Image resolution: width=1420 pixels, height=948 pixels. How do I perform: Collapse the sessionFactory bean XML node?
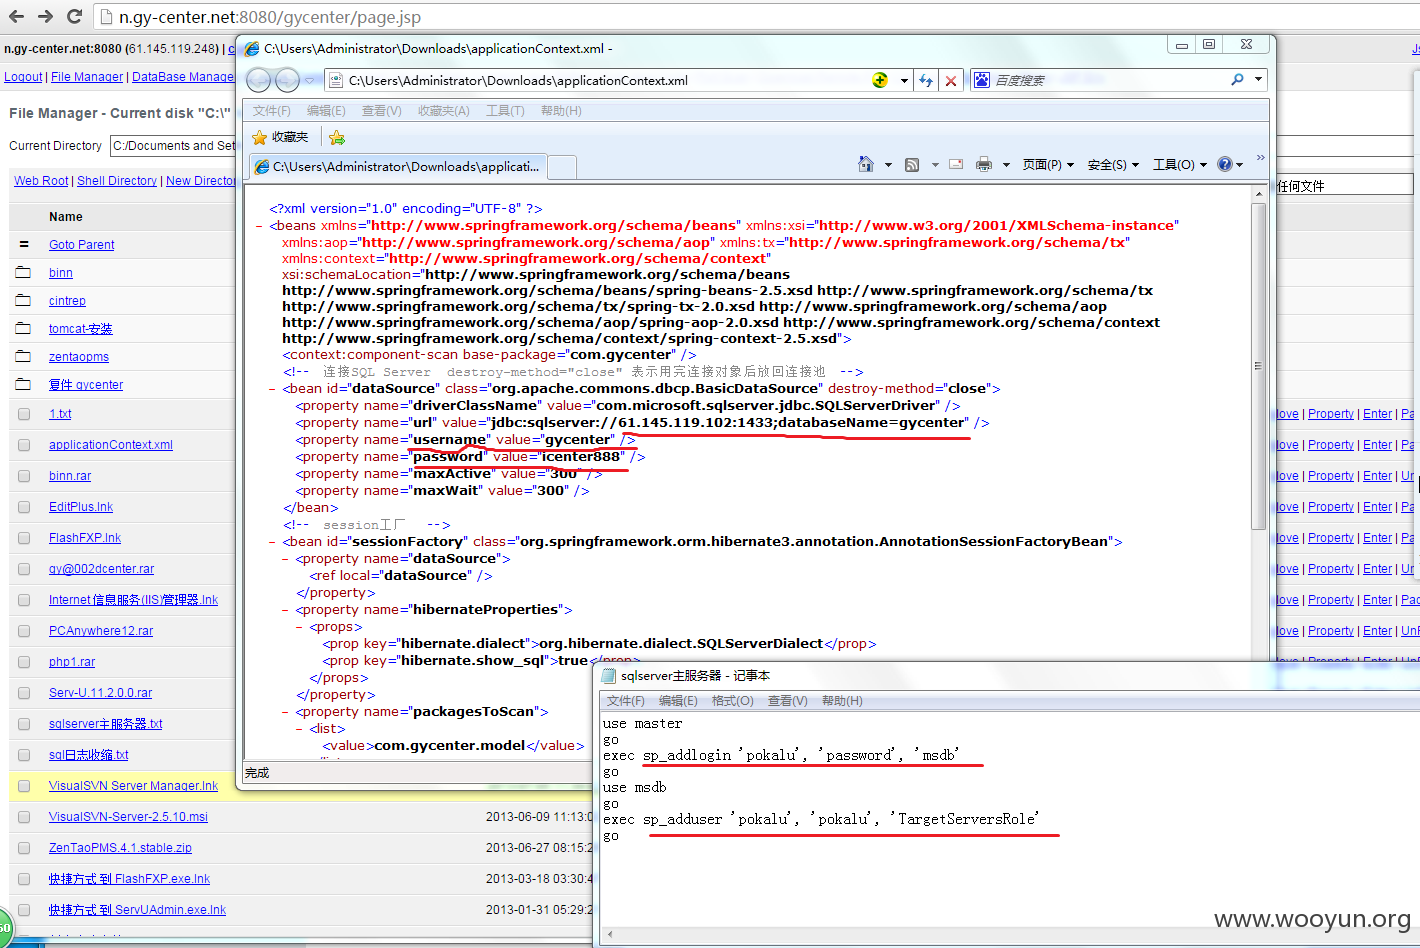pos(273,542)
